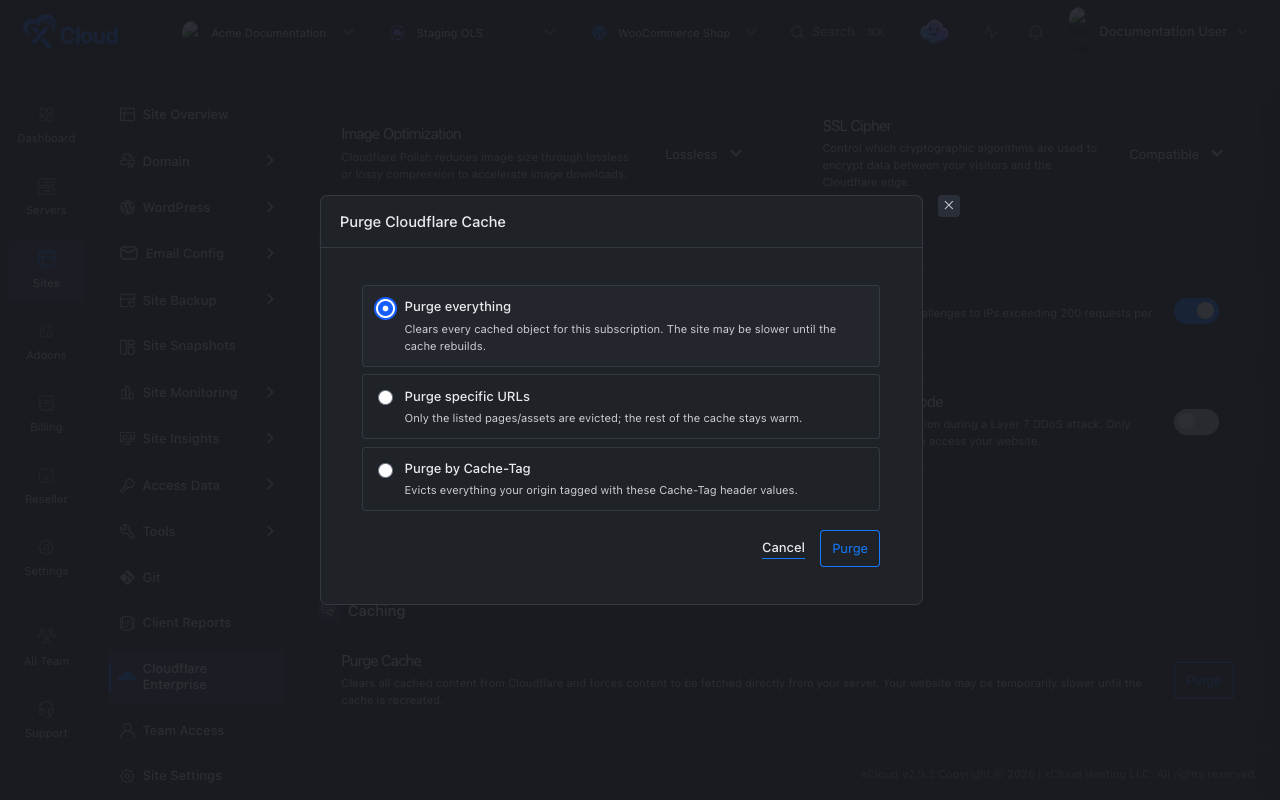Cancel the Purge Cloudflare Cache dialog

click(783, 548)
